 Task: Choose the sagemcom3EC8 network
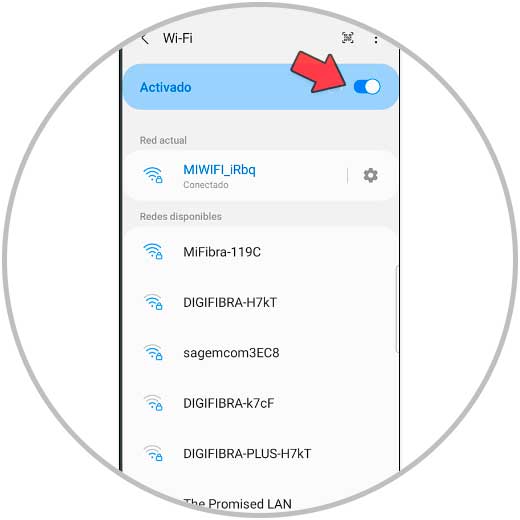260,353
